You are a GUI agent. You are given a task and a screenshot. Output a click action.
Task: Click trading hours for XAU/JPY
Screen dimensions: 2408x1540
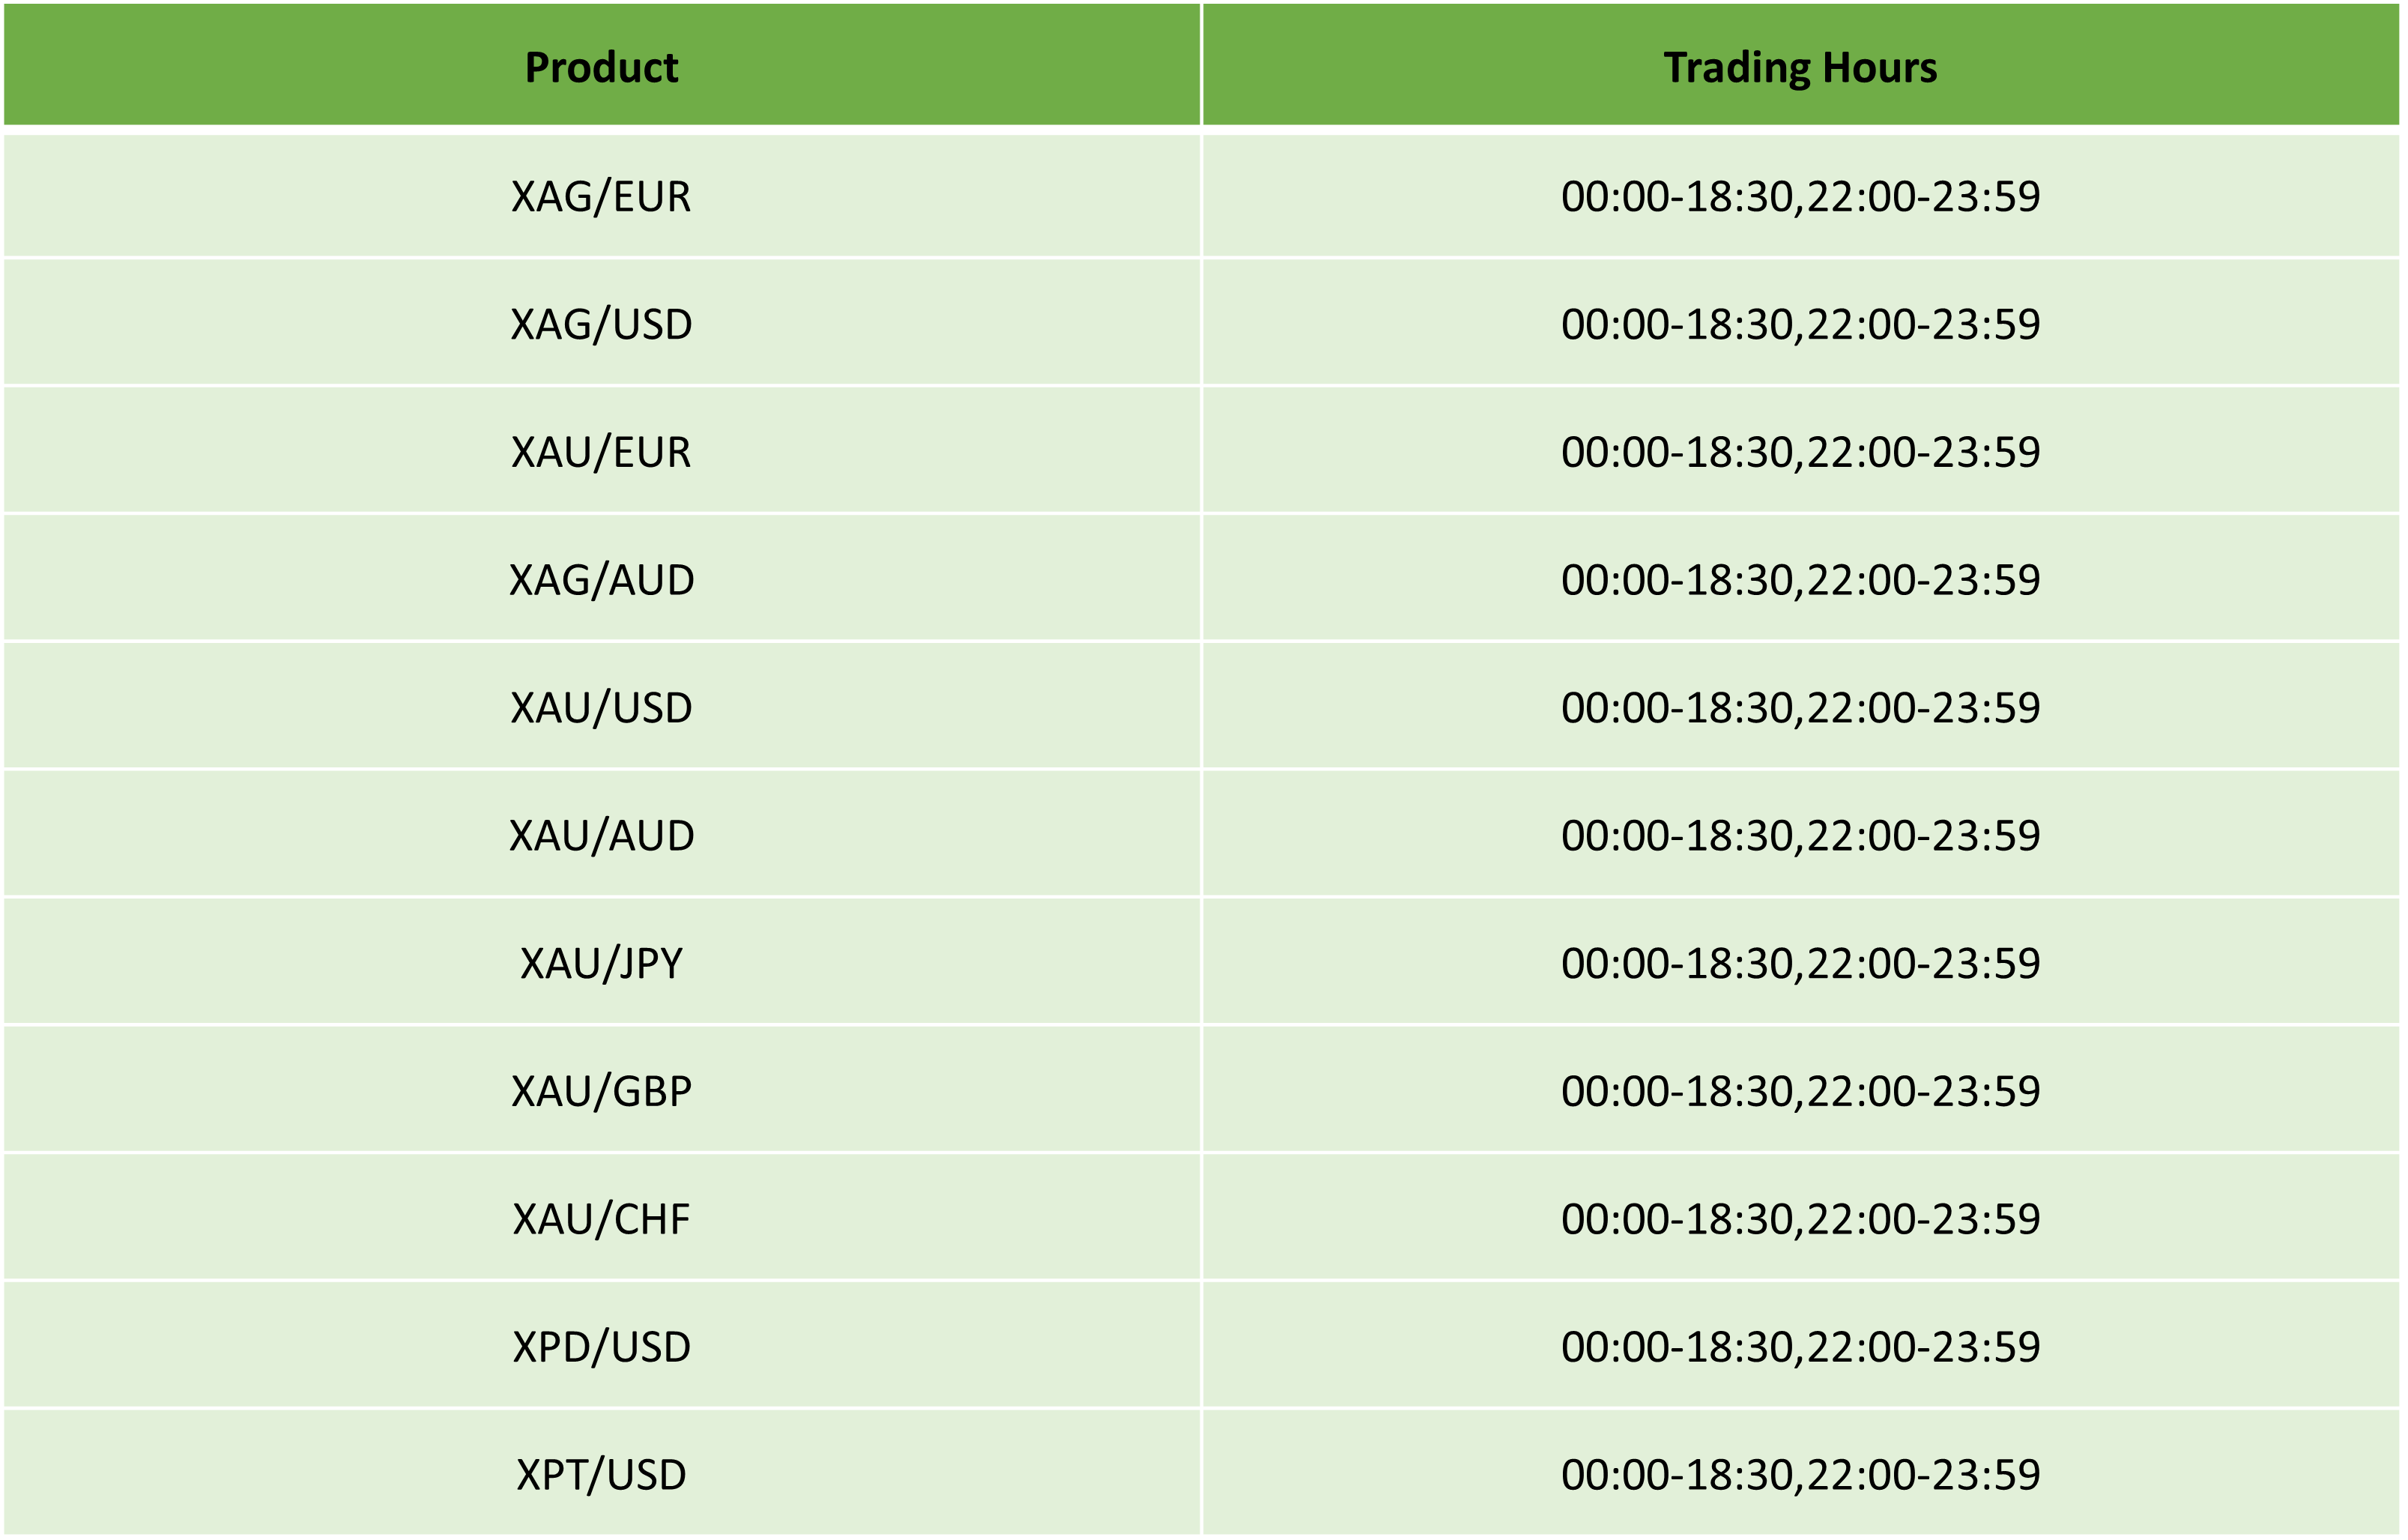(1800, 963)
